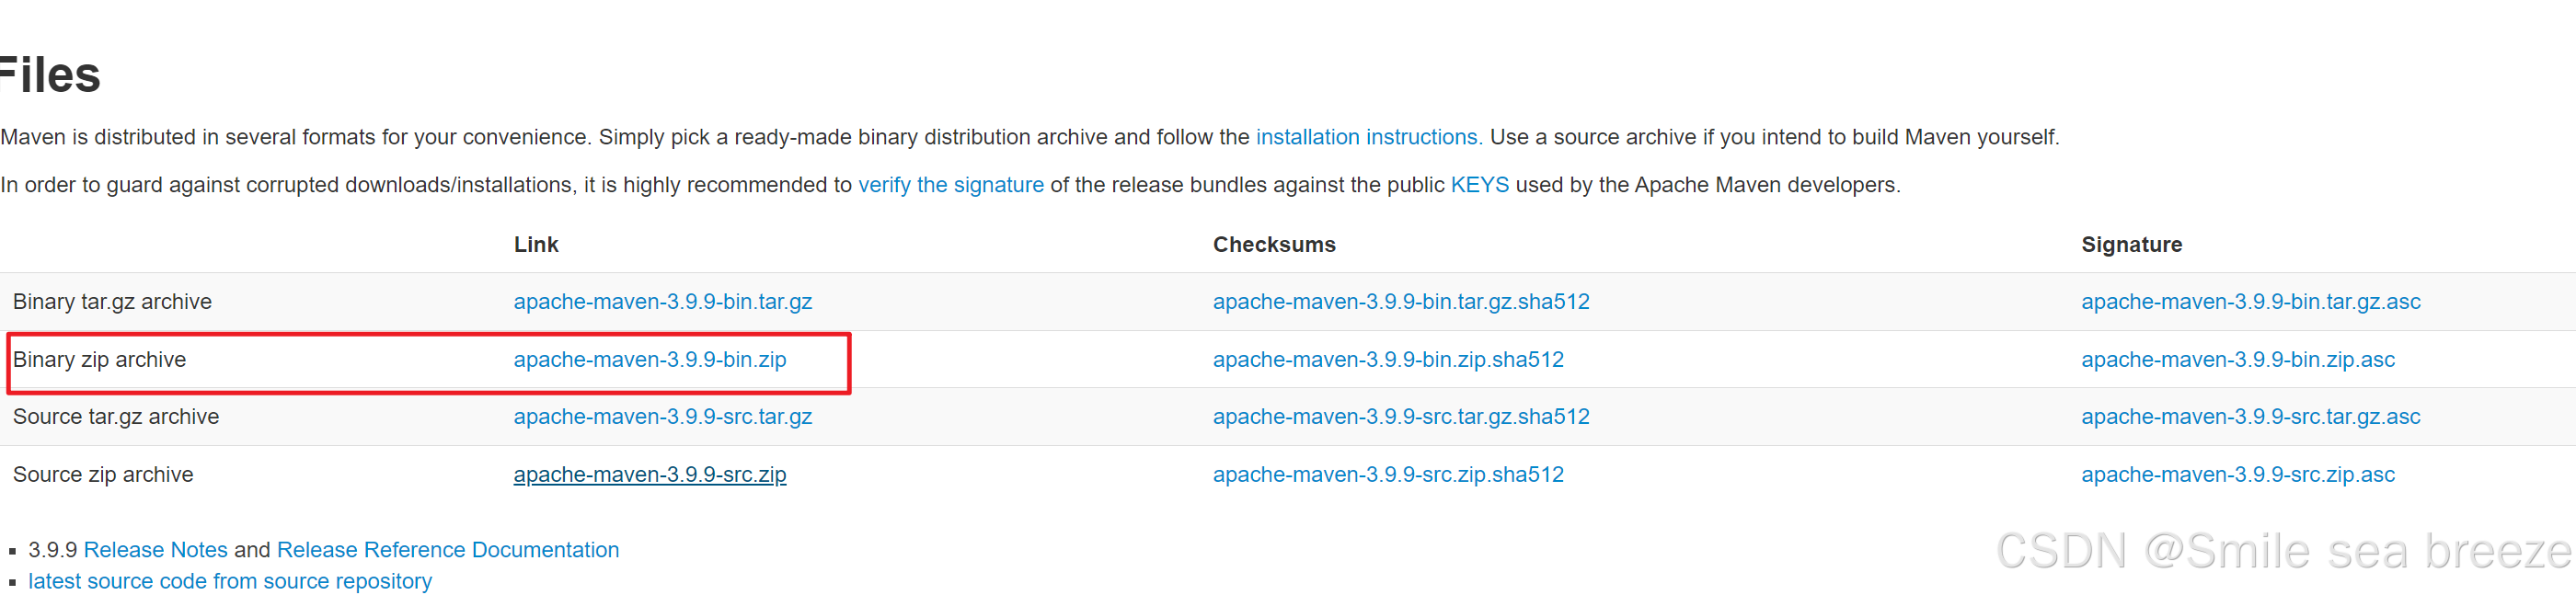Click the Binary zip archive row label
2576x595 pixels.
pos(99,360)
